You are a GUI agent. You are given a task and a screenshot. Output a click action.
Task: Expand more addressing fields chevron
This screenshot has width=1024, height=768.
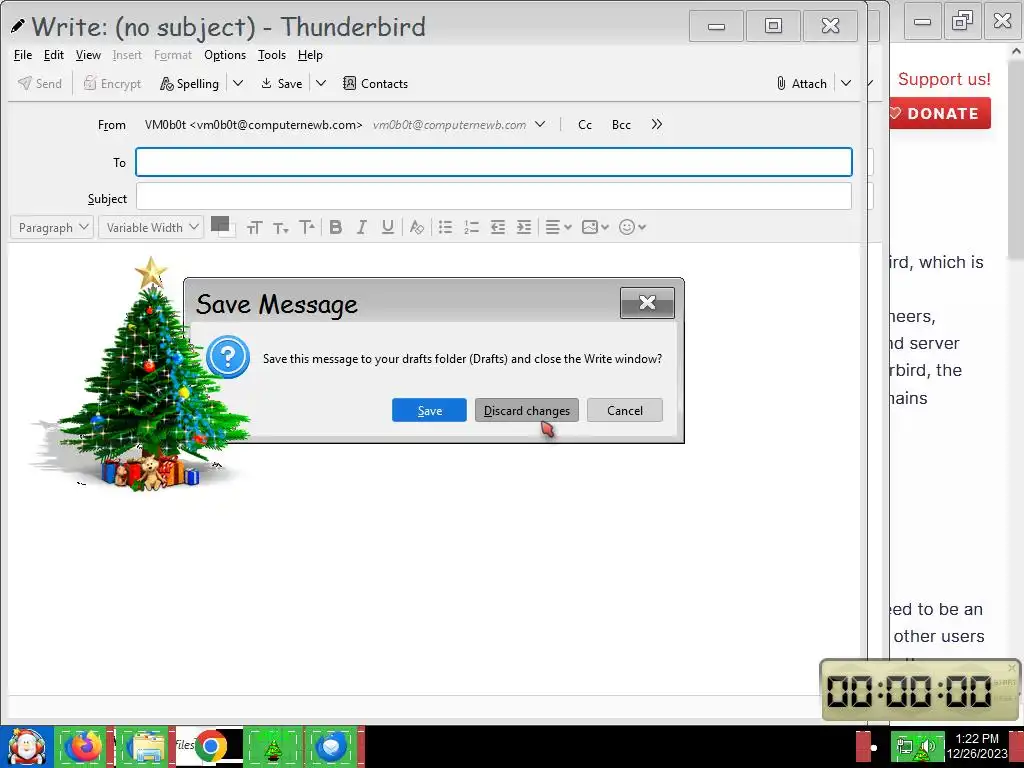(656, 124)
